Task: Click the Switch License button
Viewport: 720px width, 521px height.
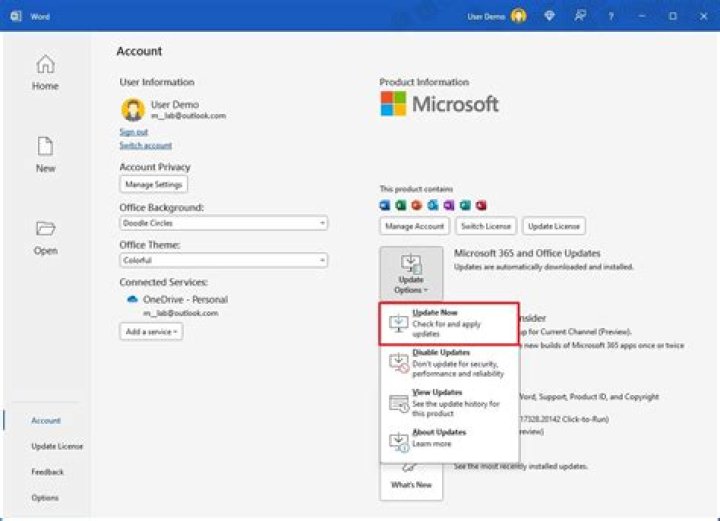Action: click(x=486, y=226)
